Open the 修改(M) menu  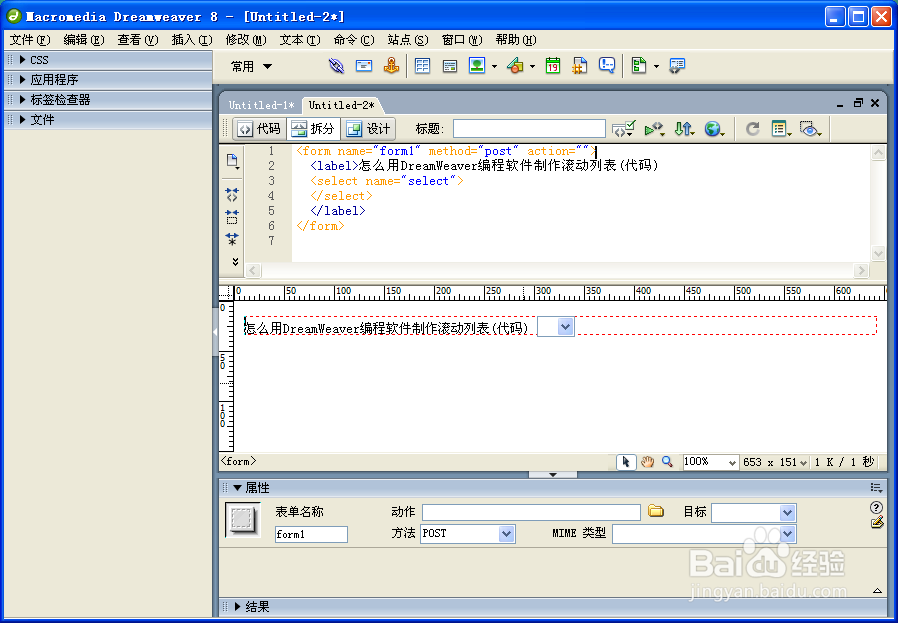click(x=246, y=40)
